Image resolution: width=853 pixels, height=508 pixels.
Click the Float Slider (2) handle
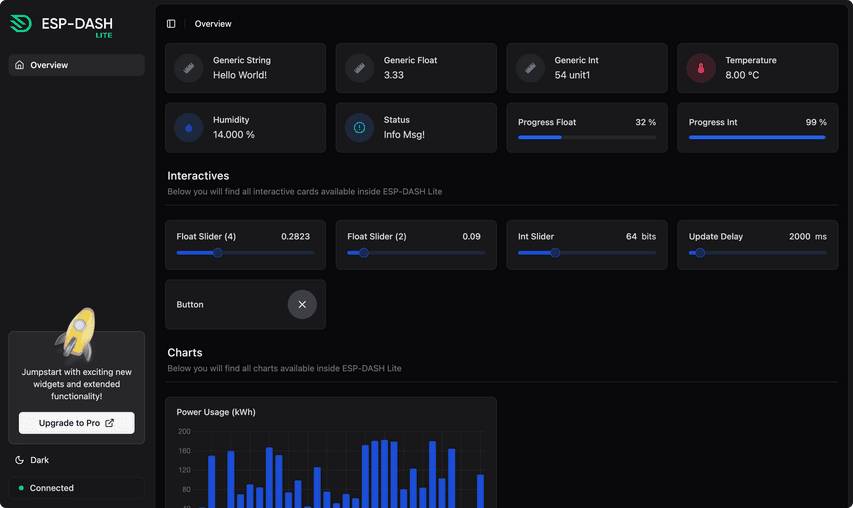(364, 253)
